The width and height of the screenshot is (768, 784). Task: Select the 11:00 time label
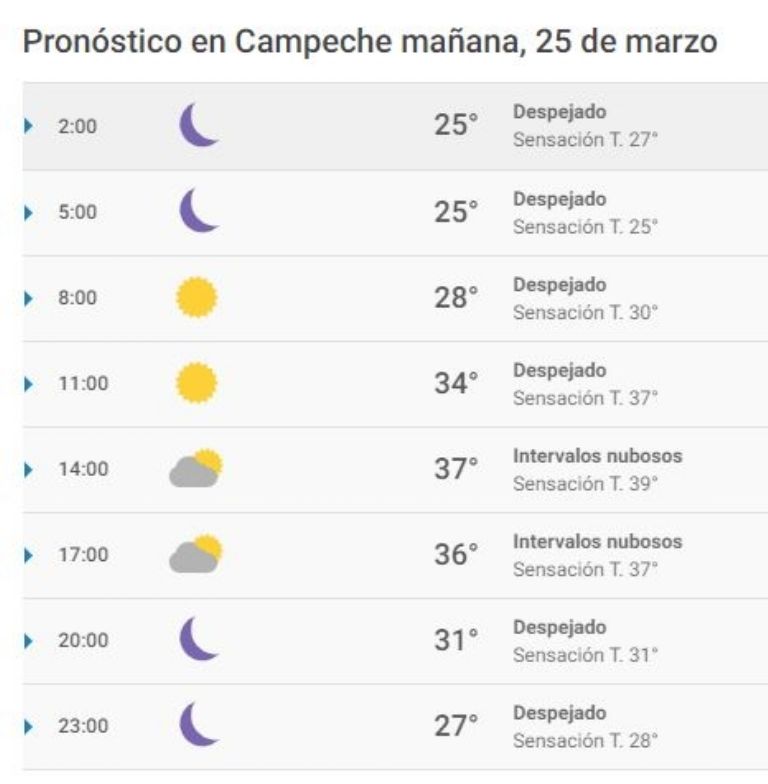click(84, 384)
